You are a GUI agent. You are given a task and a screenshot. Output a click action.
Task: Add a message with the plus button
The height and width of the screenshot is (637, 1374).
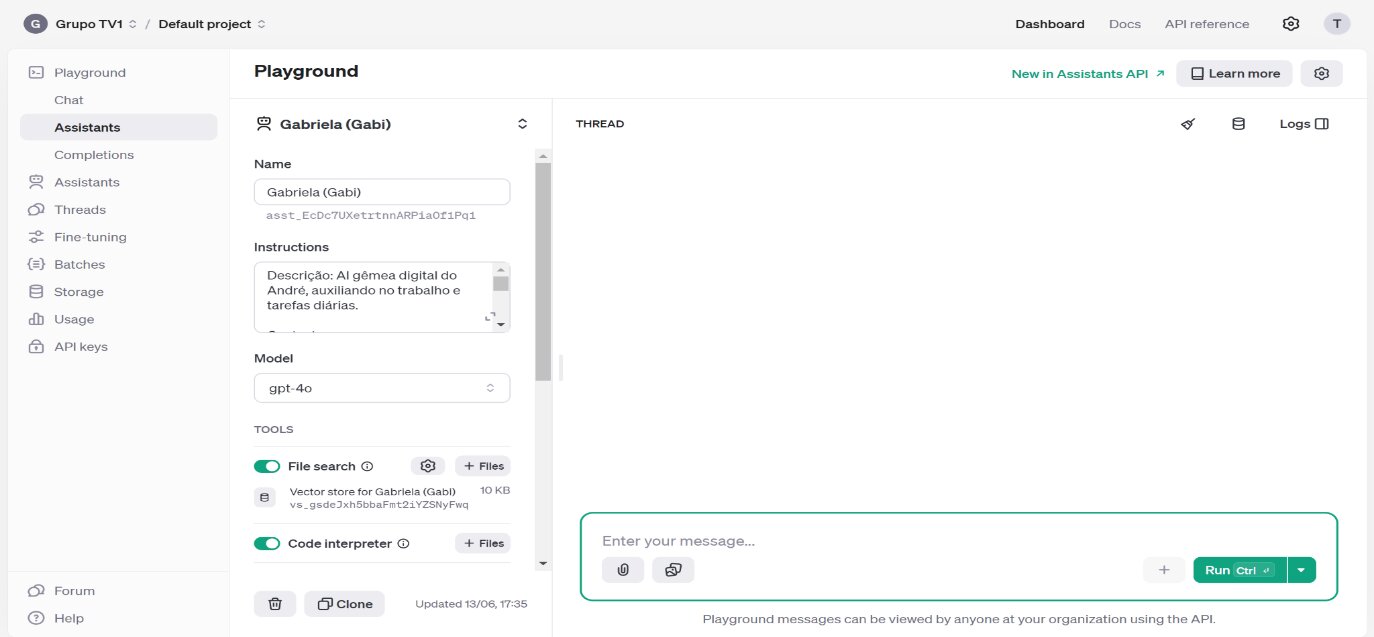tap(1164, 570)
